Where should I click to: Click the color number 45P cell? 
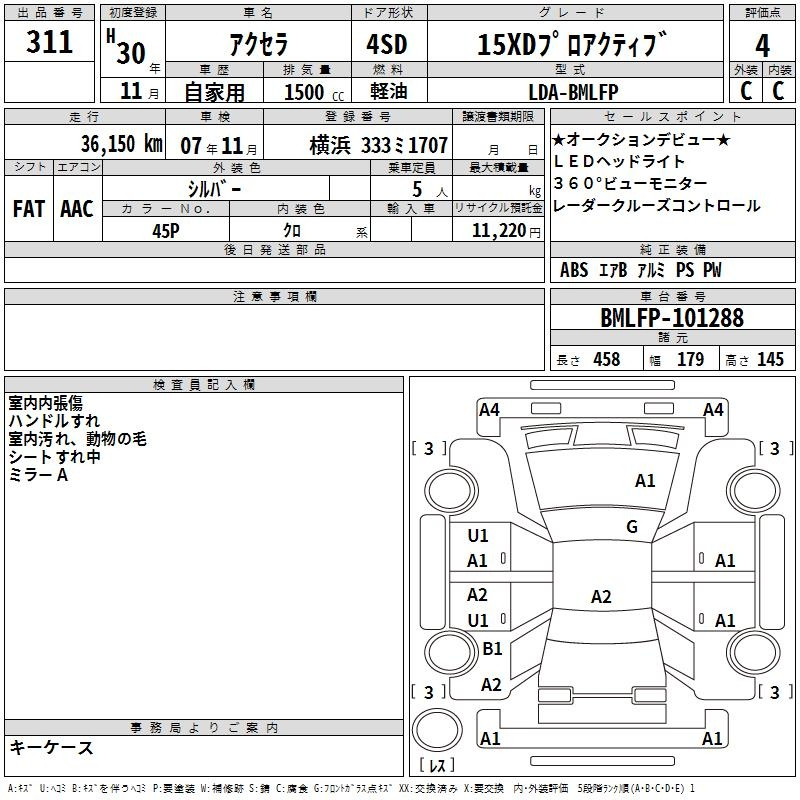(x=166, y=230)
